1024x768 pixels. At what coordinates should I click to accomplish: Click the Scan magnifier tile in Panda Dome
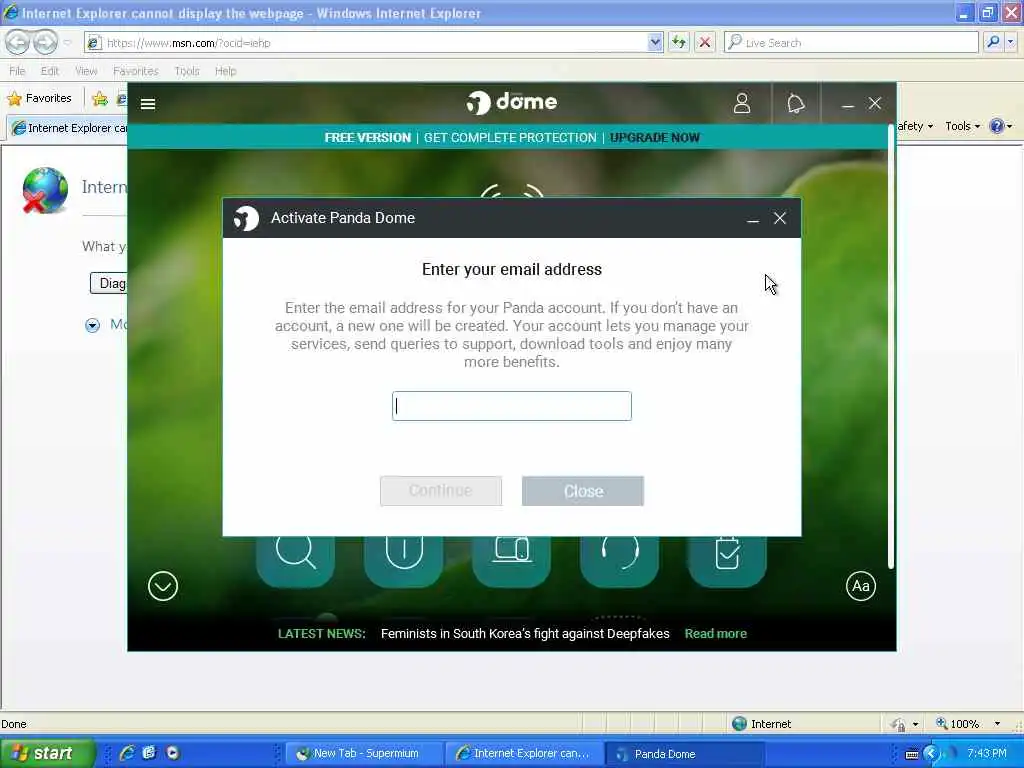pyautogui.click(x=295, y=560)
